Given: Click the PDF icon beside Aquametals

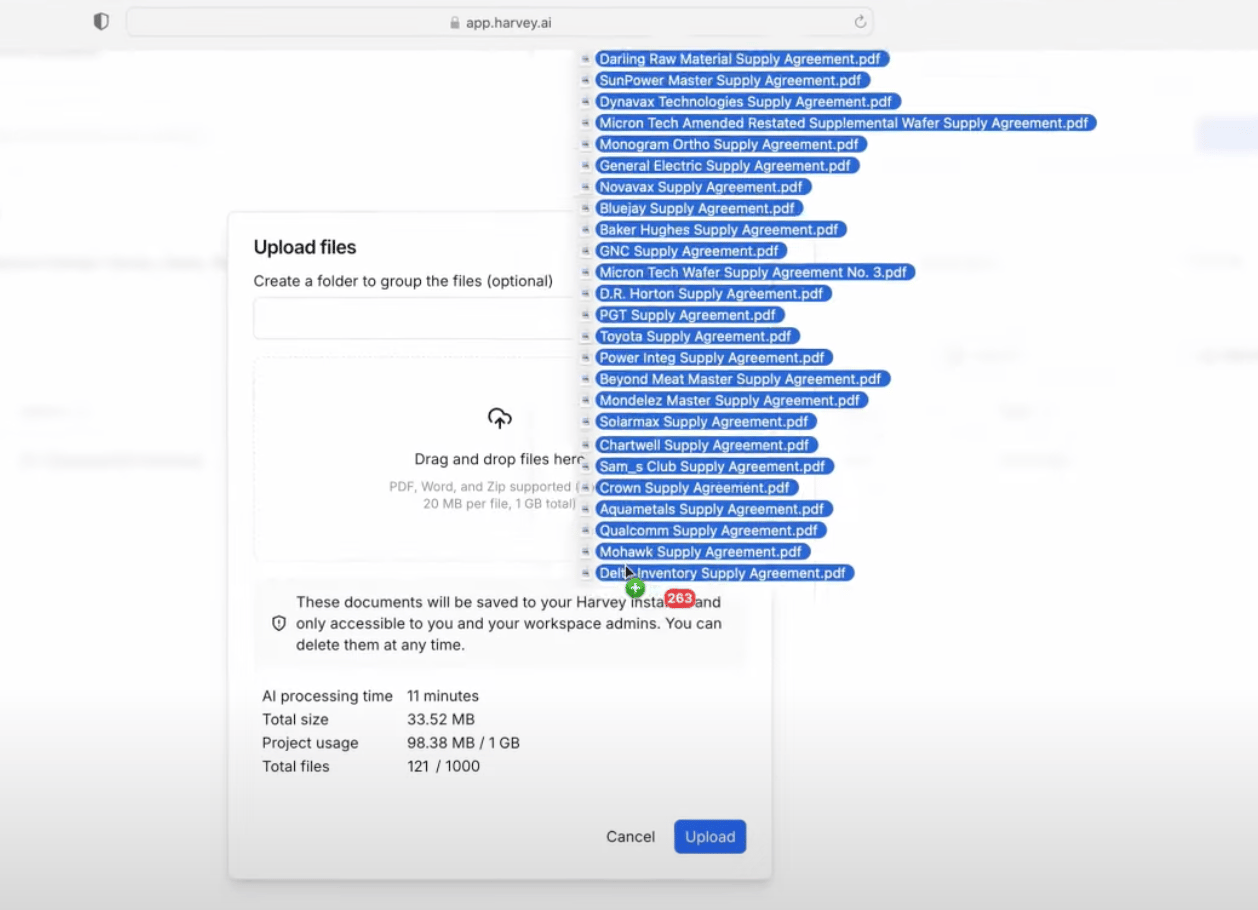Looking at the screenshot, I should [586, 509].
